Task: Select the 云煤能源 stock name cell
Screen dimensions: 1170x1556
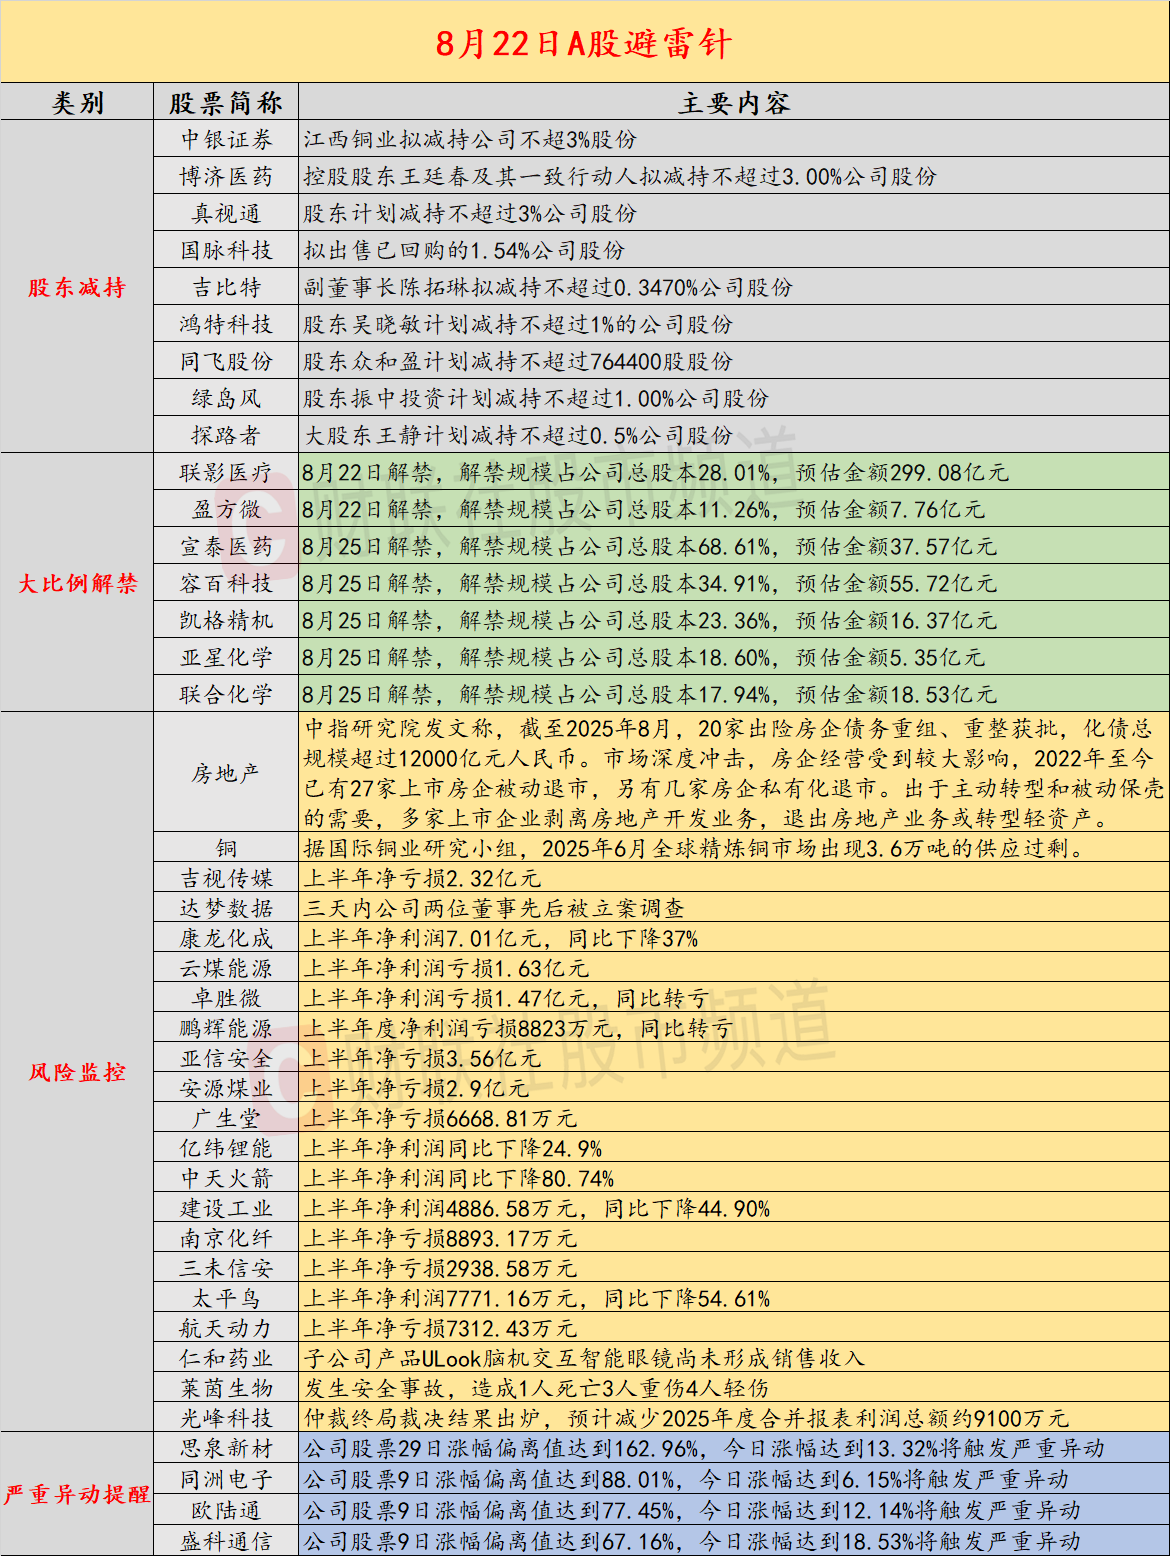Action: click(x=226, y=968)
